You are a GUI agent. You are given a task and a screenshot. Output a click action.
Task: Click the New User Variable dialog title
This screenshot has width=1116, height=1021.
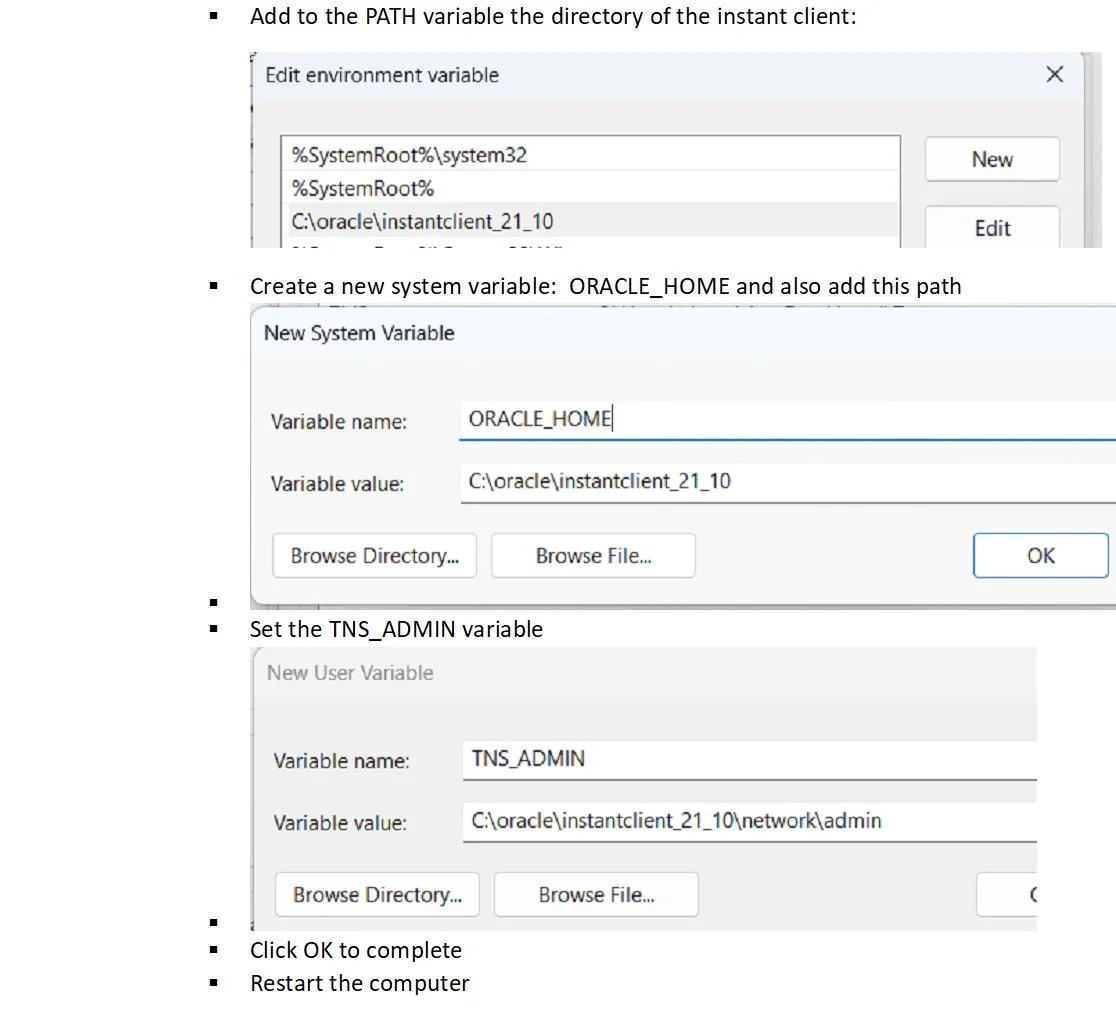pos(348,673)
